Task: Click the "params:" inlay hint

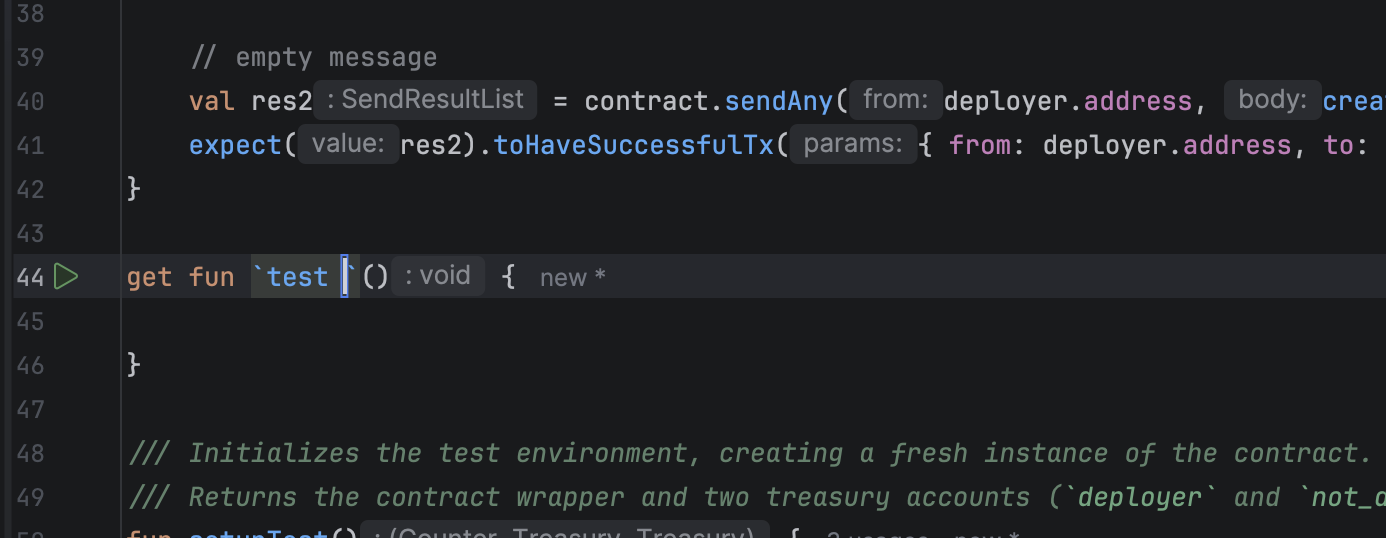Action: (853, 145)
